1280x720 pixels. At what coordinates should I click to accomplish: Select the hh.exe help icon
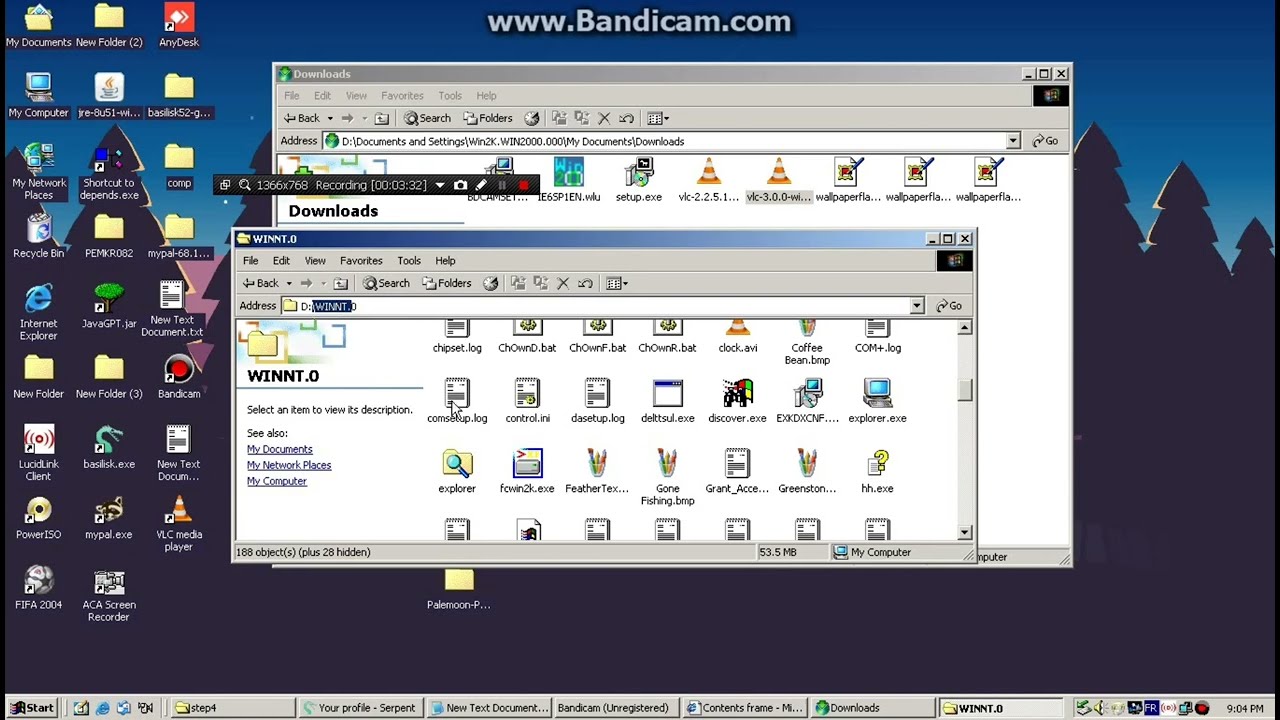point(877,470)
